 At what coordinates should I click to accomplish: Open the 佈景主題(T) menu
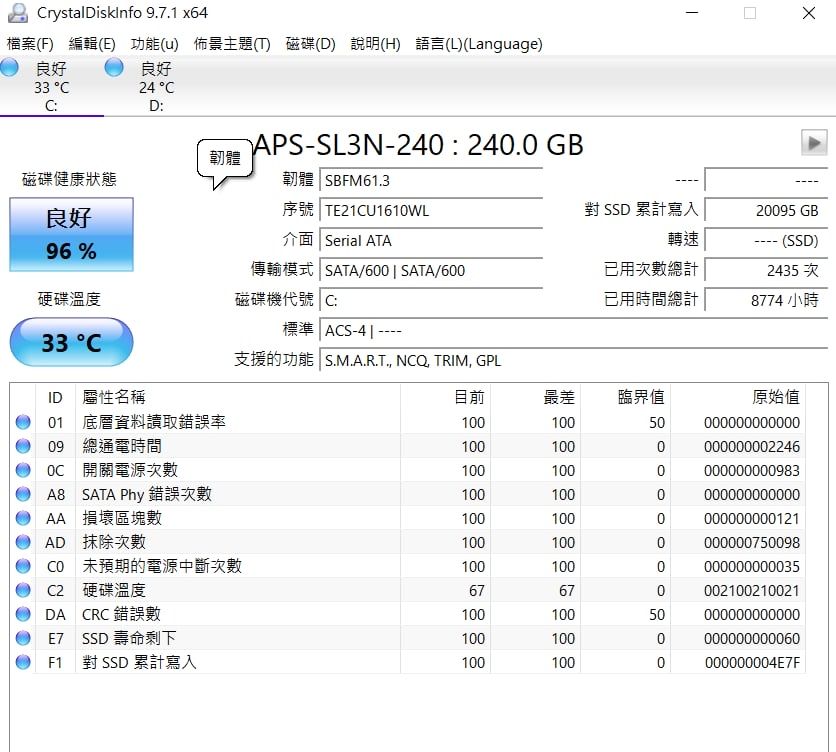click(231, 44)
